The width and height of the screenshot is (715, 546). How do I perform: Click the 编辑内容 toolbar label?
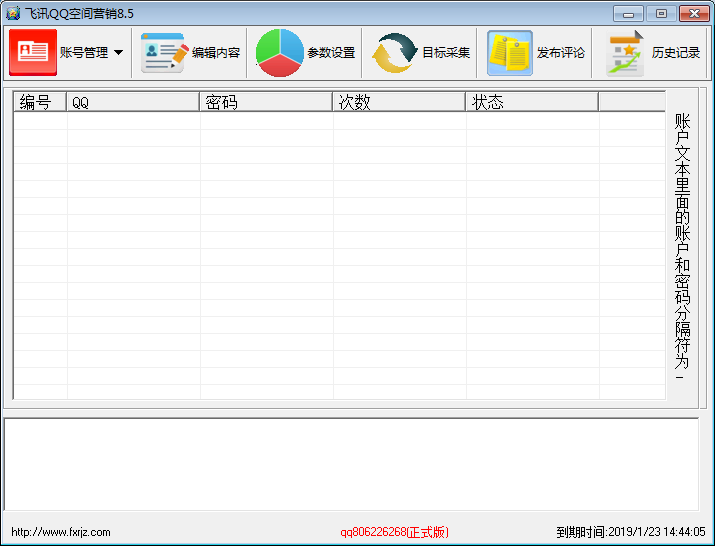(x=216, y=52)
